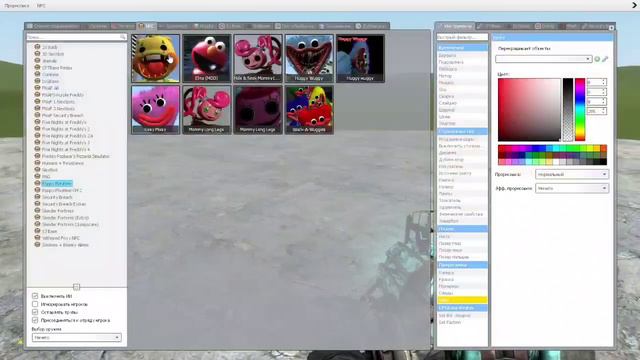640x360 pixels.
Task: Click the category icon beside Combine
Action: 37,74
